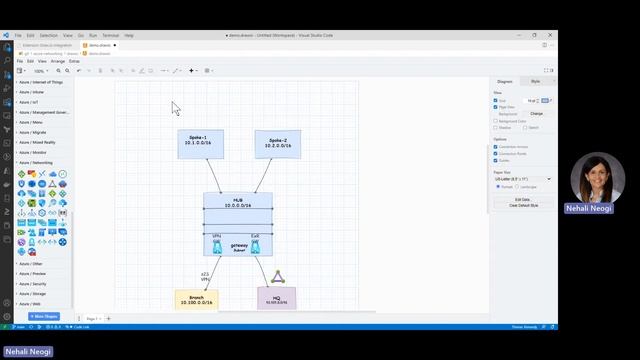Click the delete trash icon in the toolbar
The width and height of the screenshot is (640, 360).
point(100,71)
